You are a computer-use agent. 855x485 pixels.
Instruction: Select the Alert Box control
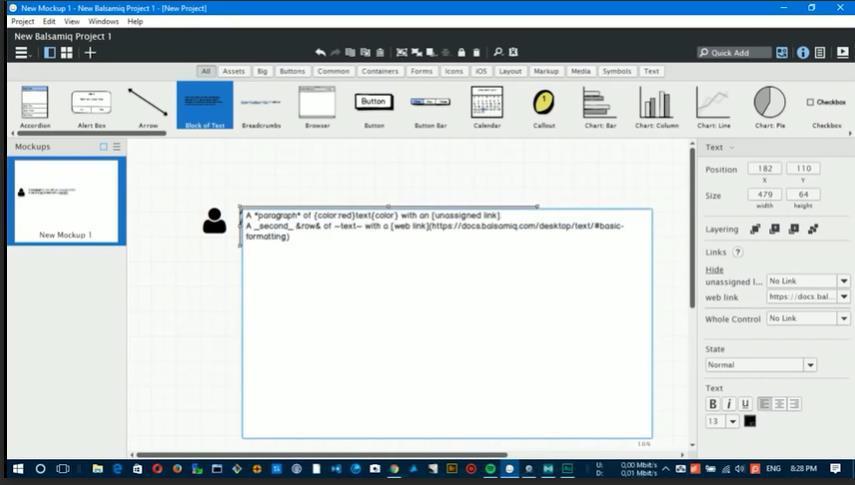point(92,106)
